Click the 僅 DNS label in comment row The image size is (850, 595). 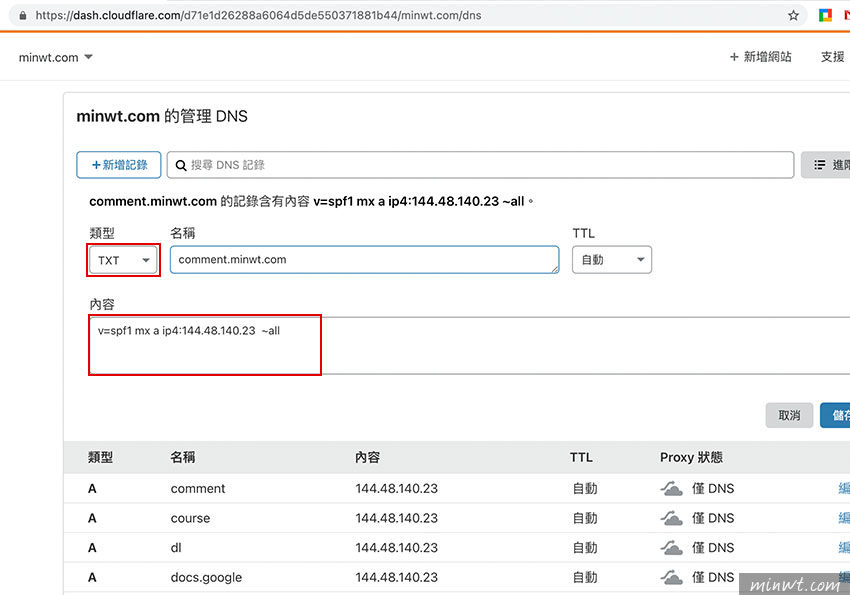click(x=713, y=489)
